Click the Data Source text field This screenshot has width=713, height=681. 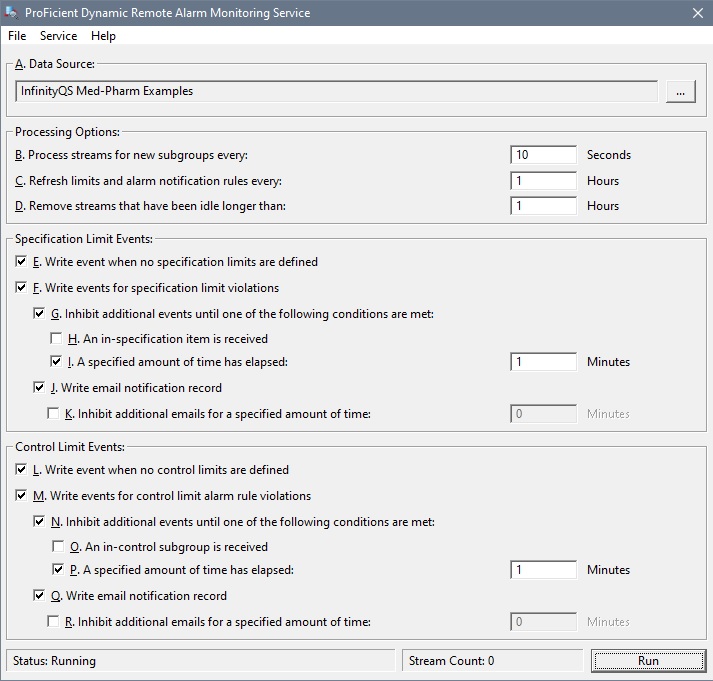click(x=336, y=91)
